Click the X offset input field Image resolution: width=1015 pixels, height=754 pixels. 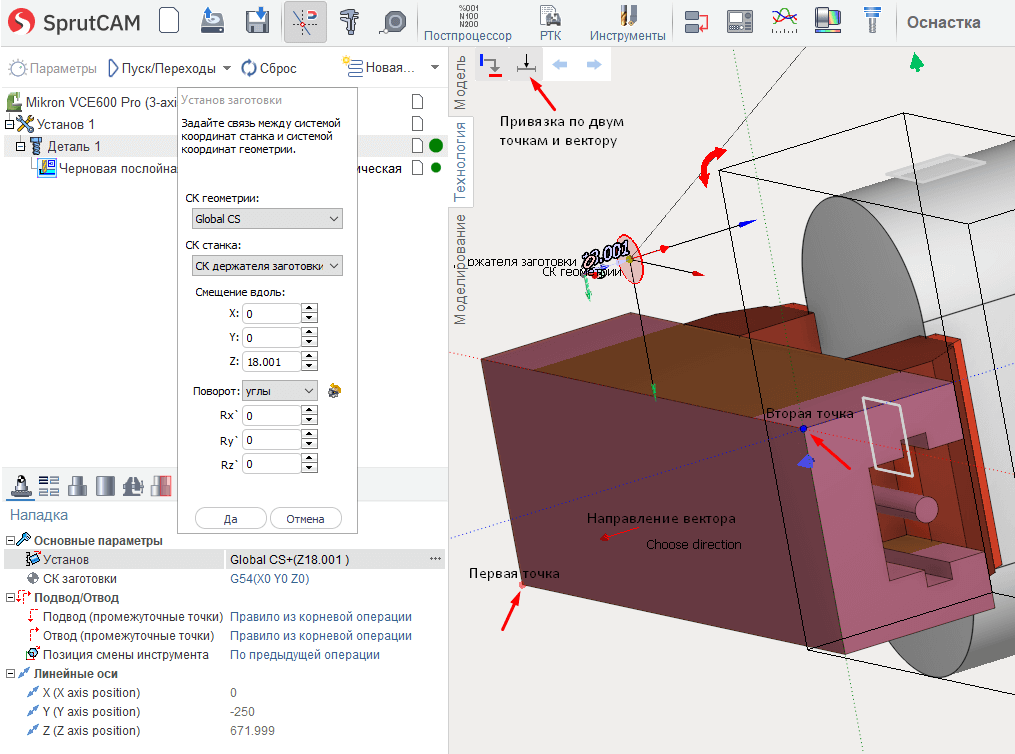point(272,314)
